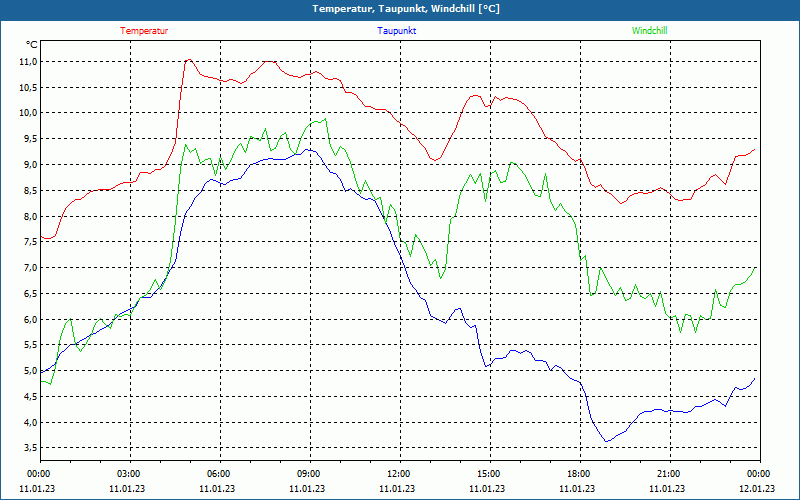
Task: Select the blue 'Taupunkt' legend label
Action: coord(396,31)
